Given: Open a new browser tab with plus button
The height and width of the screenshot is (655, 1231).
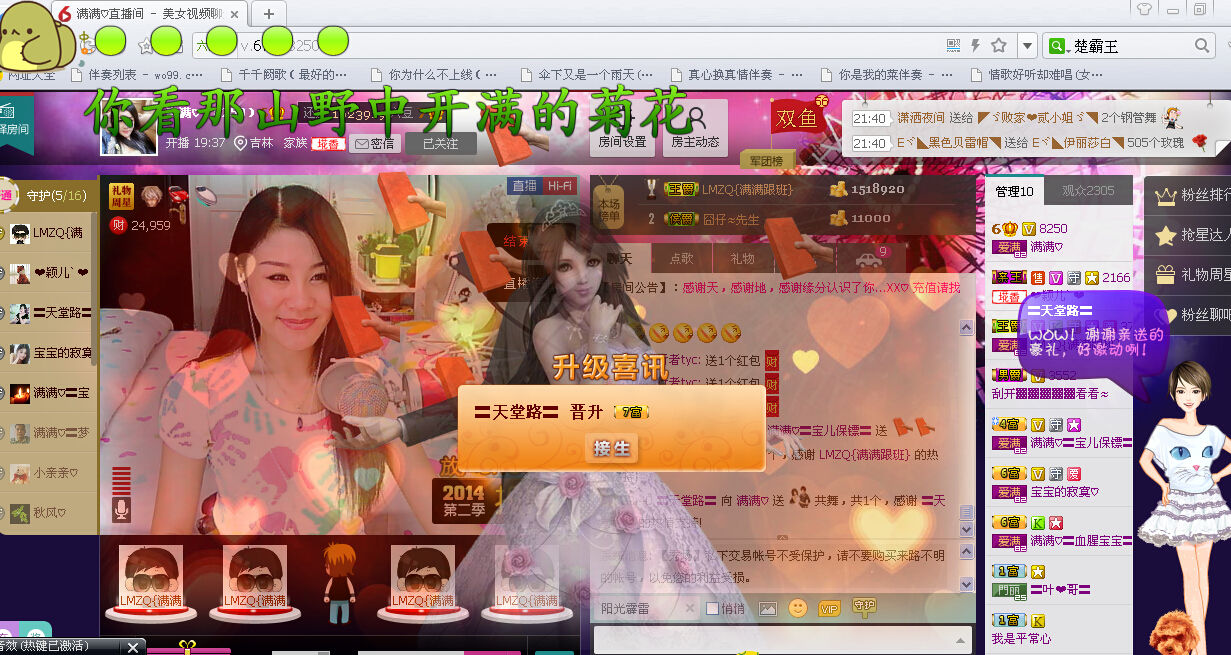Looking at the screenshot, I should click(x=269, y=13).
